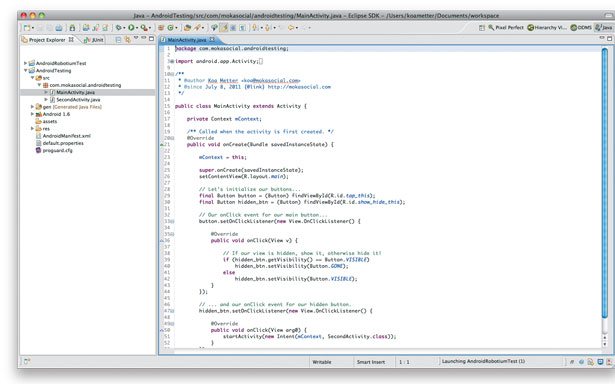
Task: Click the Print toolbar icon
Action: point(59,28)
